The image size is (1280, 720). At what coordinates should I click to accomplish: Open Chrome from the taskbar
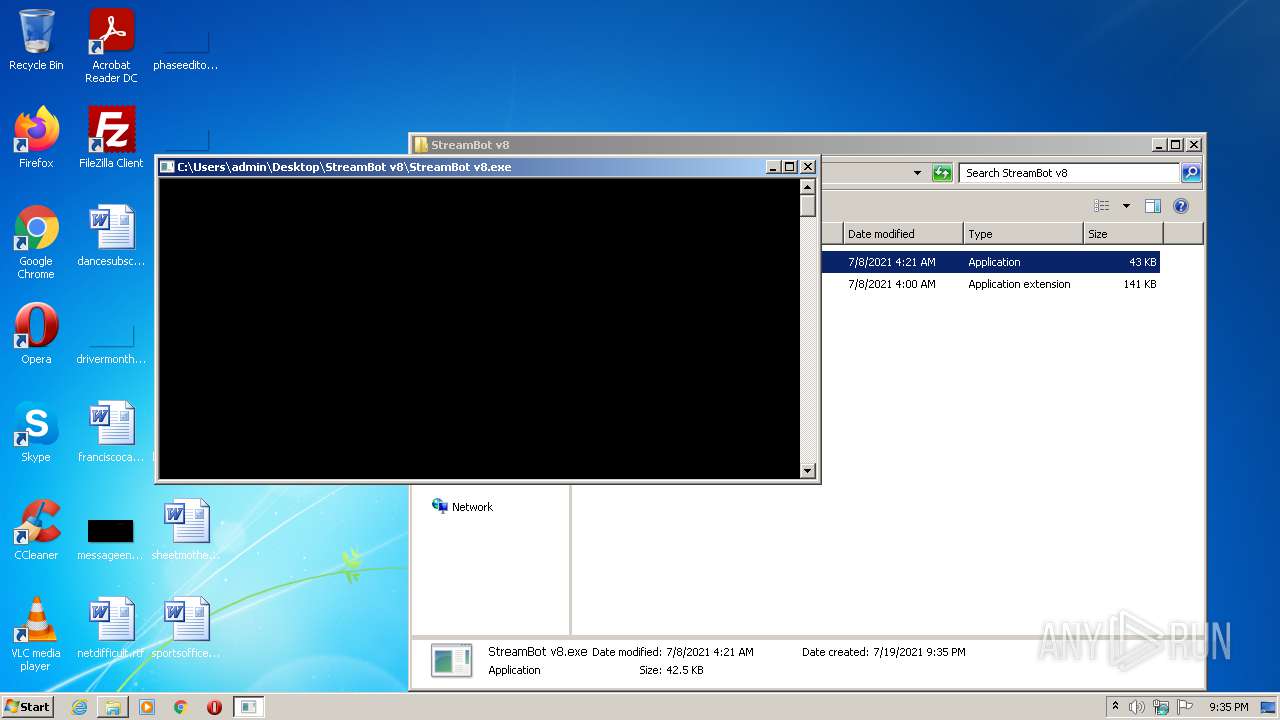point(180,707)
